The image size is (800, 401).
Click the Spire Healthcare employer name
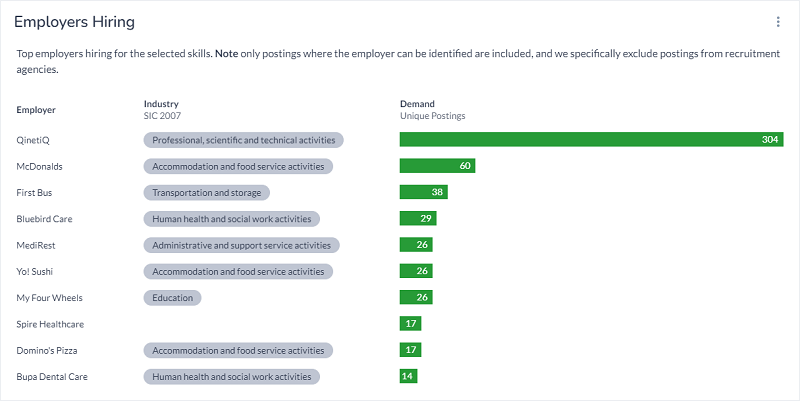(x=49, y=324)
